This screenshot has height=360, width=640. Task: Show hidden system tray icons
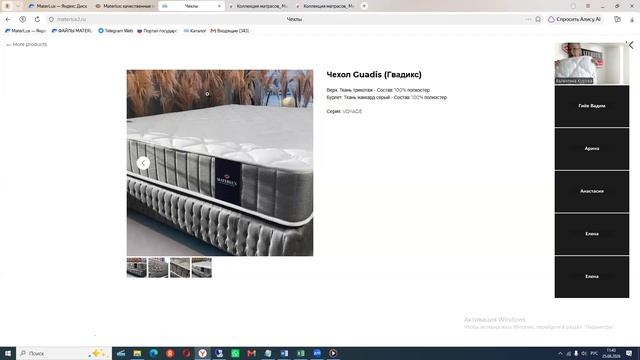tap(560, 353)
